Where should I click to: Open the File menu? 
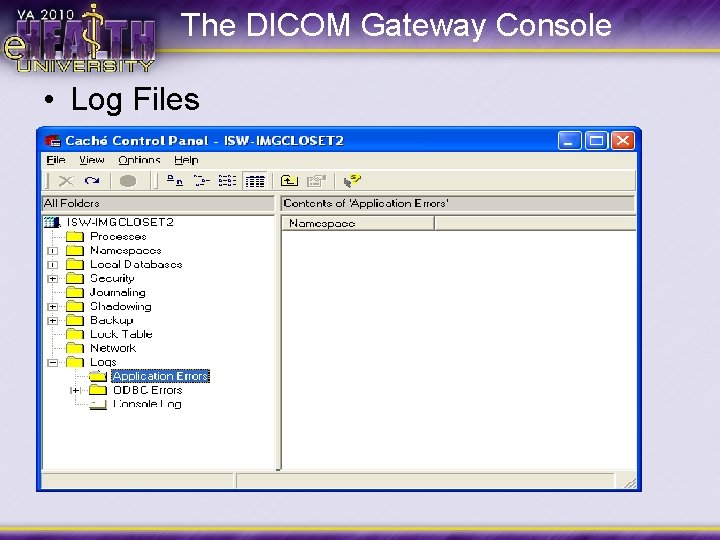pyautogui.click(x=56, y=160)
